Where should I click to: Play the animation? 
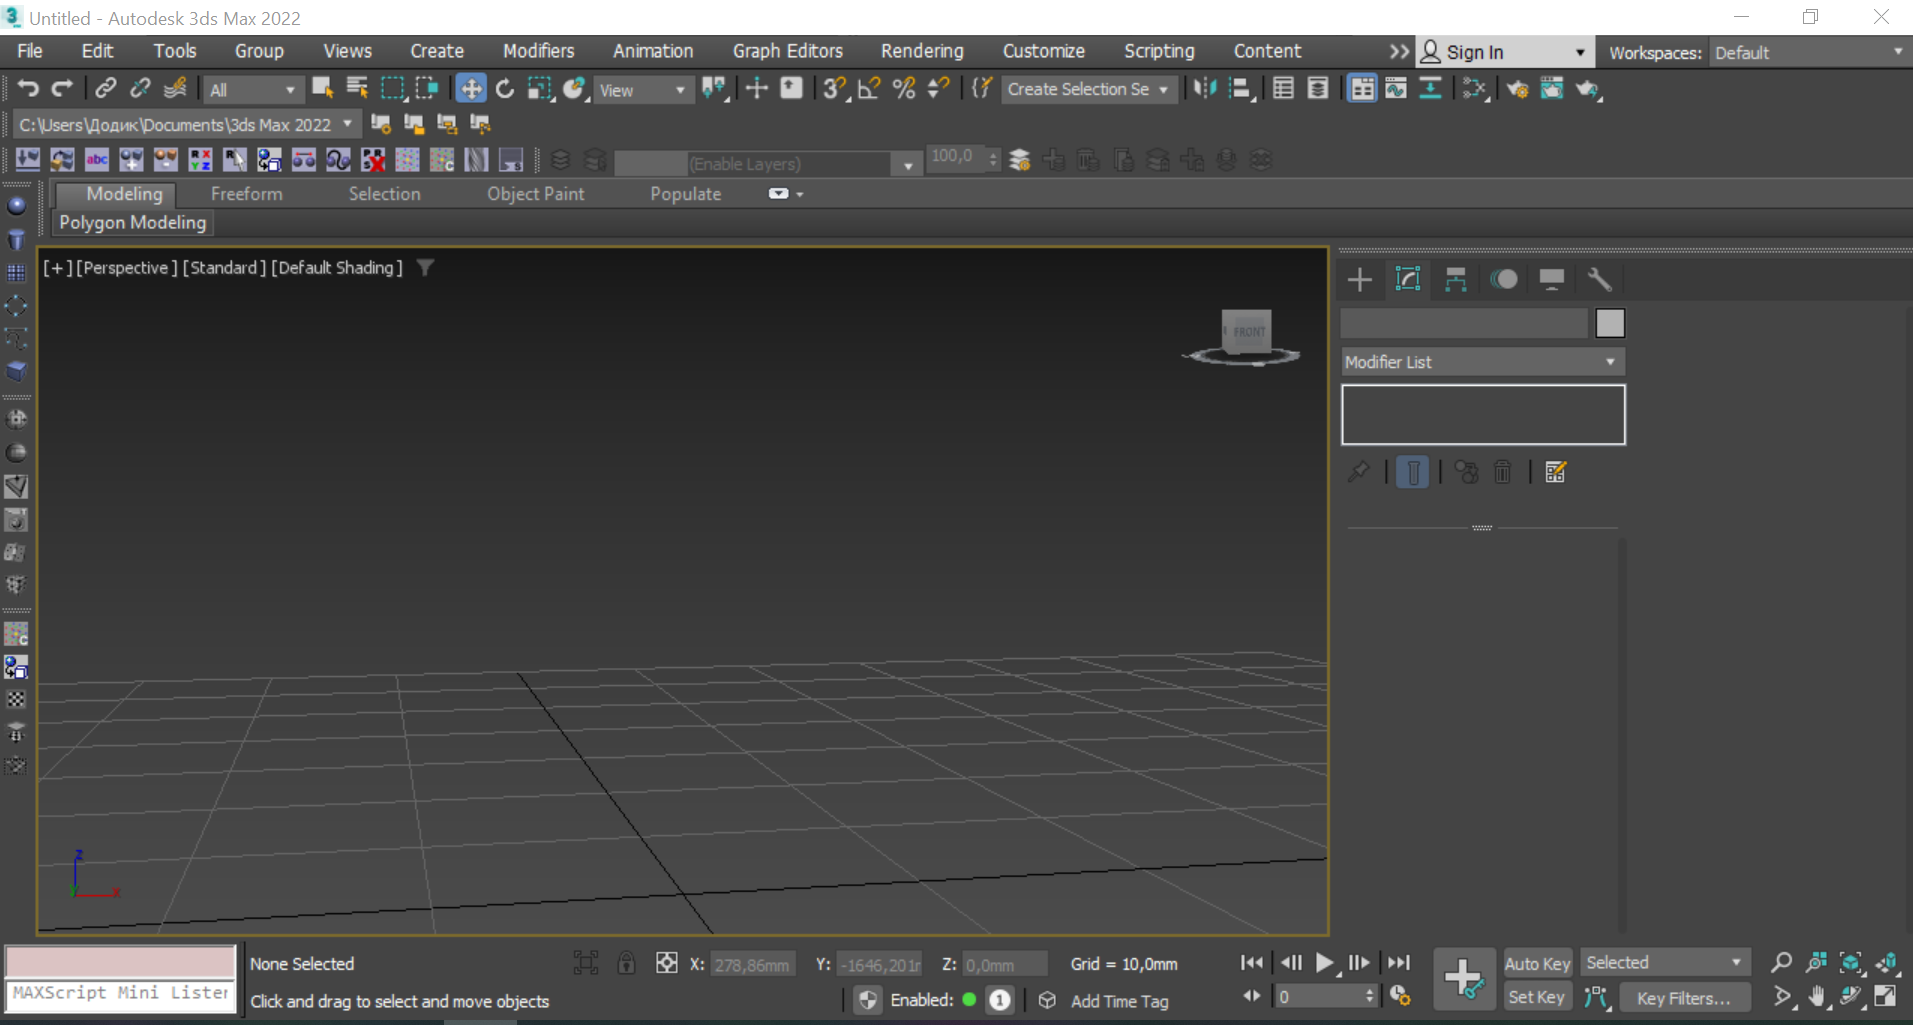[1324, 963]
